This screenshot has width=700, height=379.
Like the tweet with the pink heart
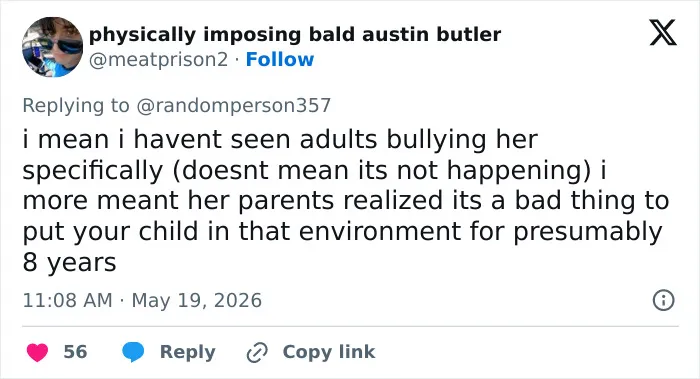(x=38, y=352)
